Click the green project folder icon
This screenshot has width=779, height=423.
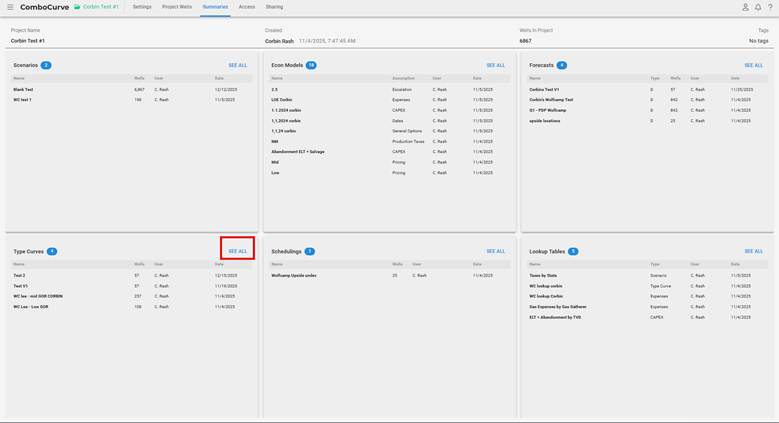point(77,7)
